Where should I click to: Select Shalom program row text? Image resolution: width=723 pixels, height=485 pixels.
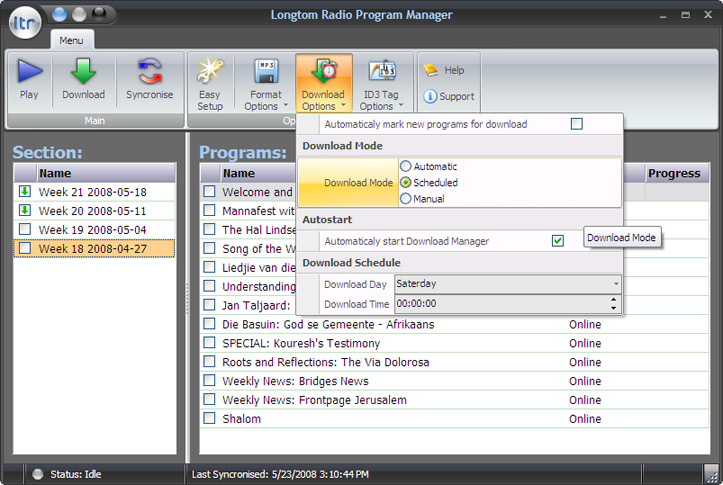242,419
